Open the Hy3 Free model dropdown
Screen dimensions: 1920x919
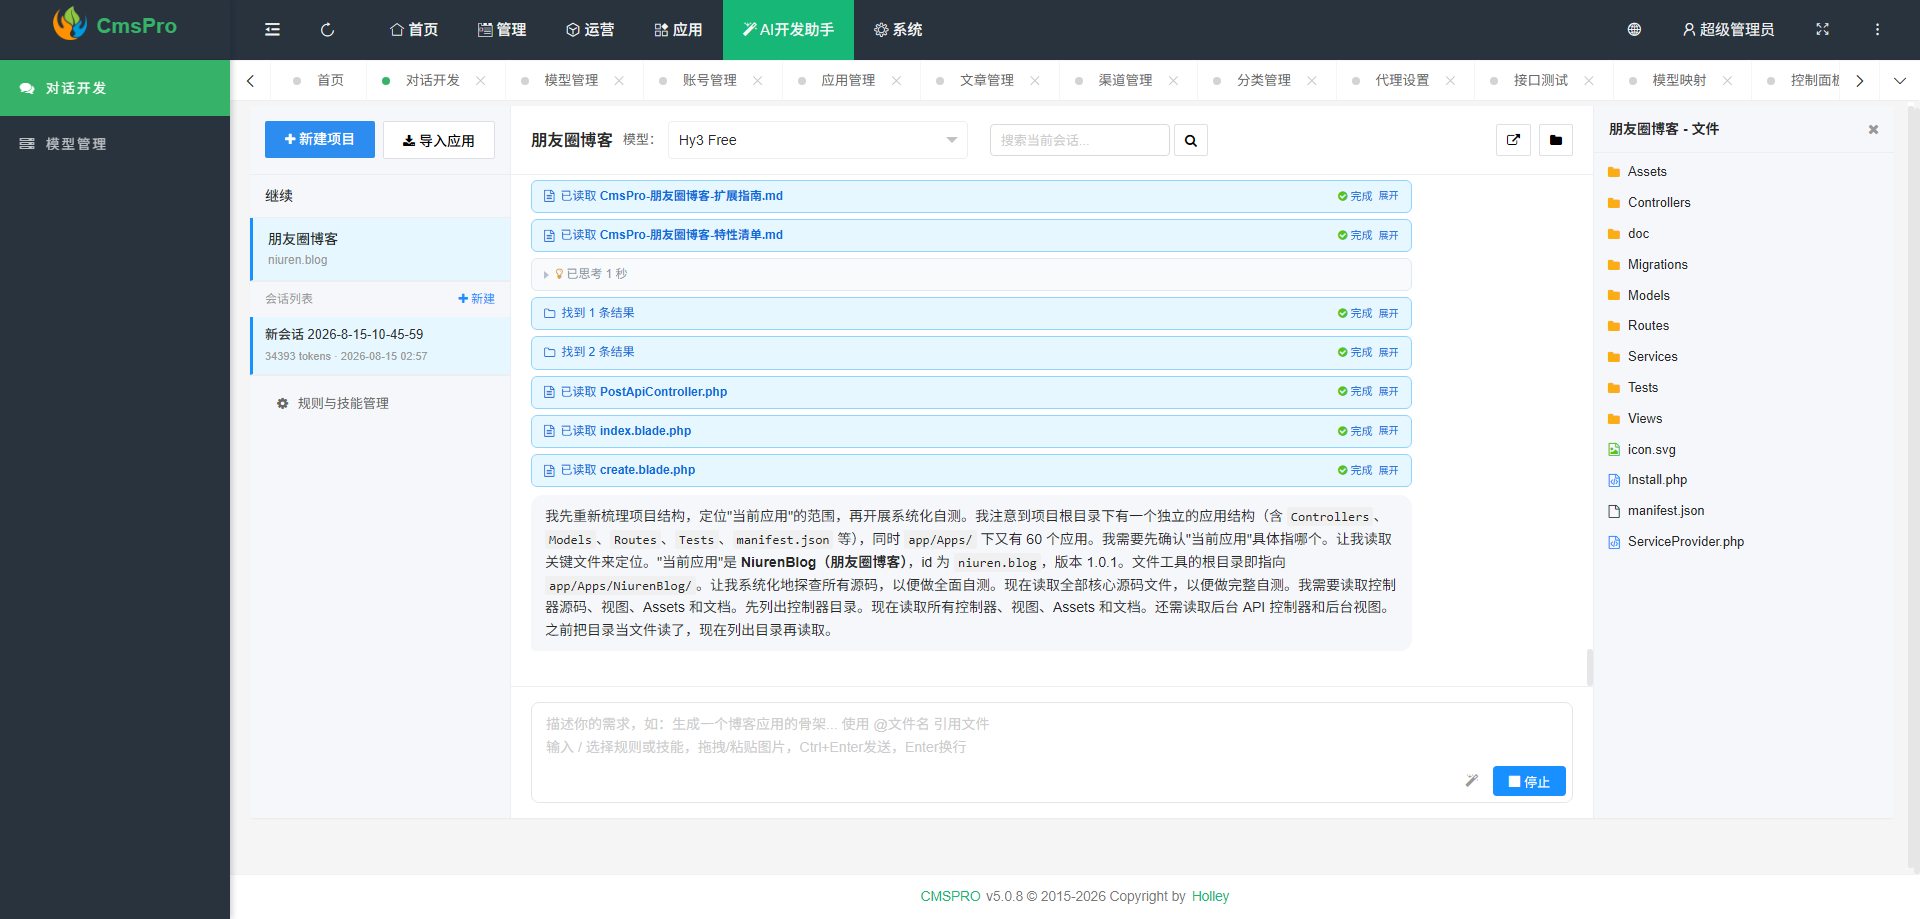818,140
